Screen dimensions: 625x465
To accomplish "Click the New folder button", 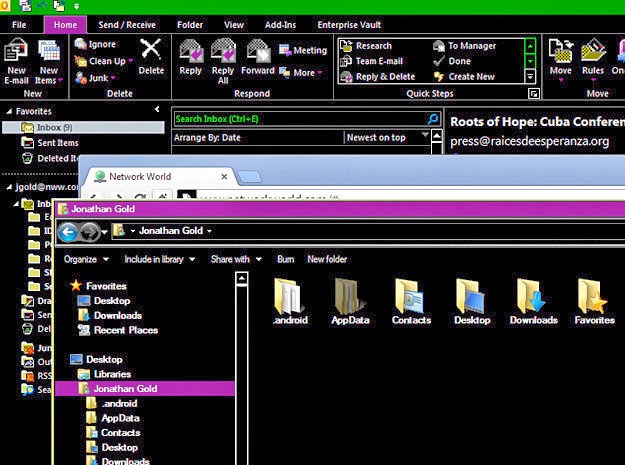I will tap(327, 259).
